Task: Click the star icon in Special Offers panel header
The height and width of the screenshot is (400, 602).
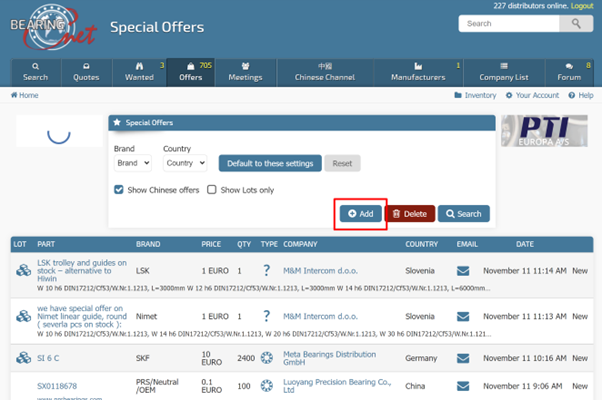Action: tap(117, 122)
